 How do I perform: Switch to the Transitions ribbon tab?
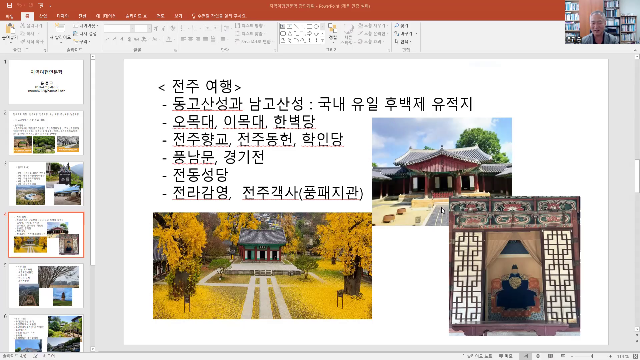[x=82, y=16]
